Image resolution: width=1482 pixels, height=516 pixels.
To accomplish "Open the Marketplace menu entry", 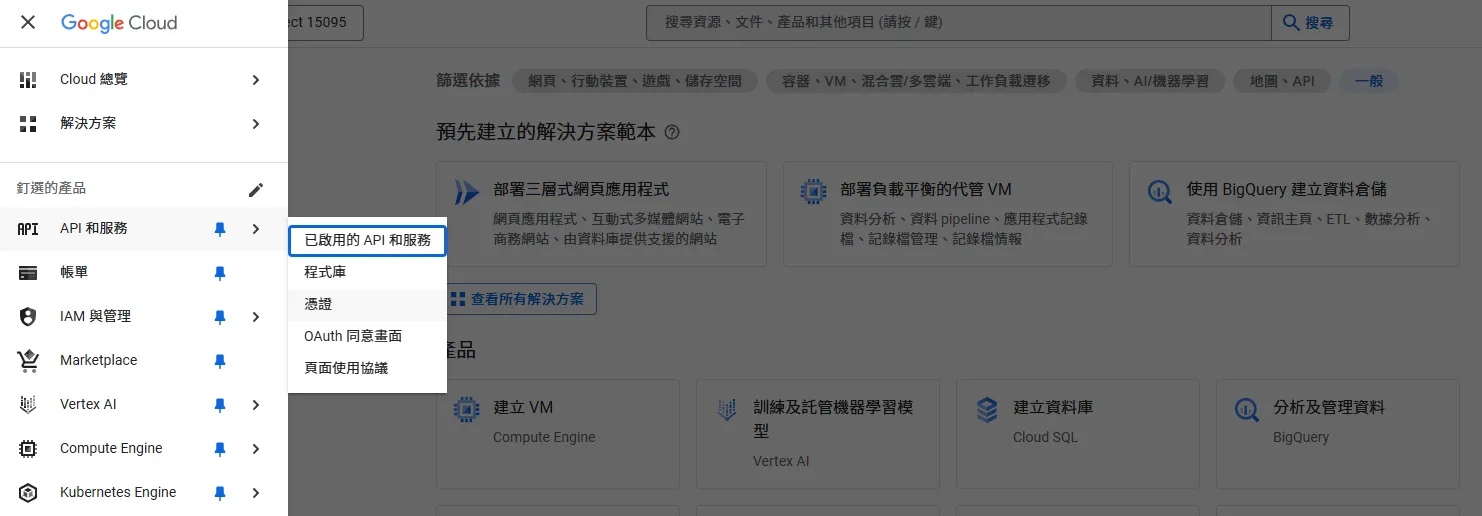I will 144,361.
